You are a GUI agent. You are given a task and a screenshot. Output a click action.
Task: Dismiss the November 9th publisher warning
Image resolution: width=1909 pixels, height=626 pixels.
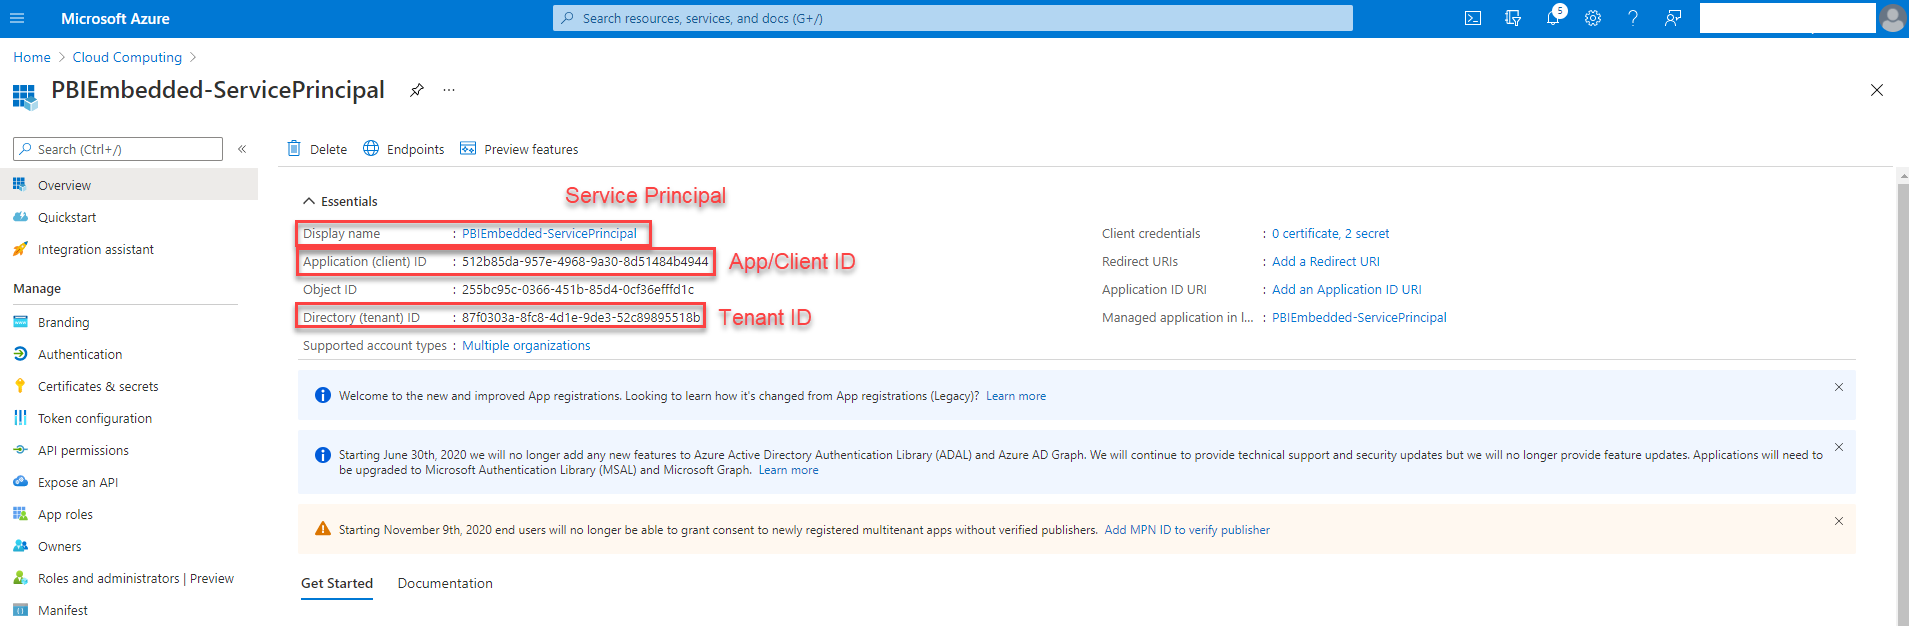(1838, 521)
